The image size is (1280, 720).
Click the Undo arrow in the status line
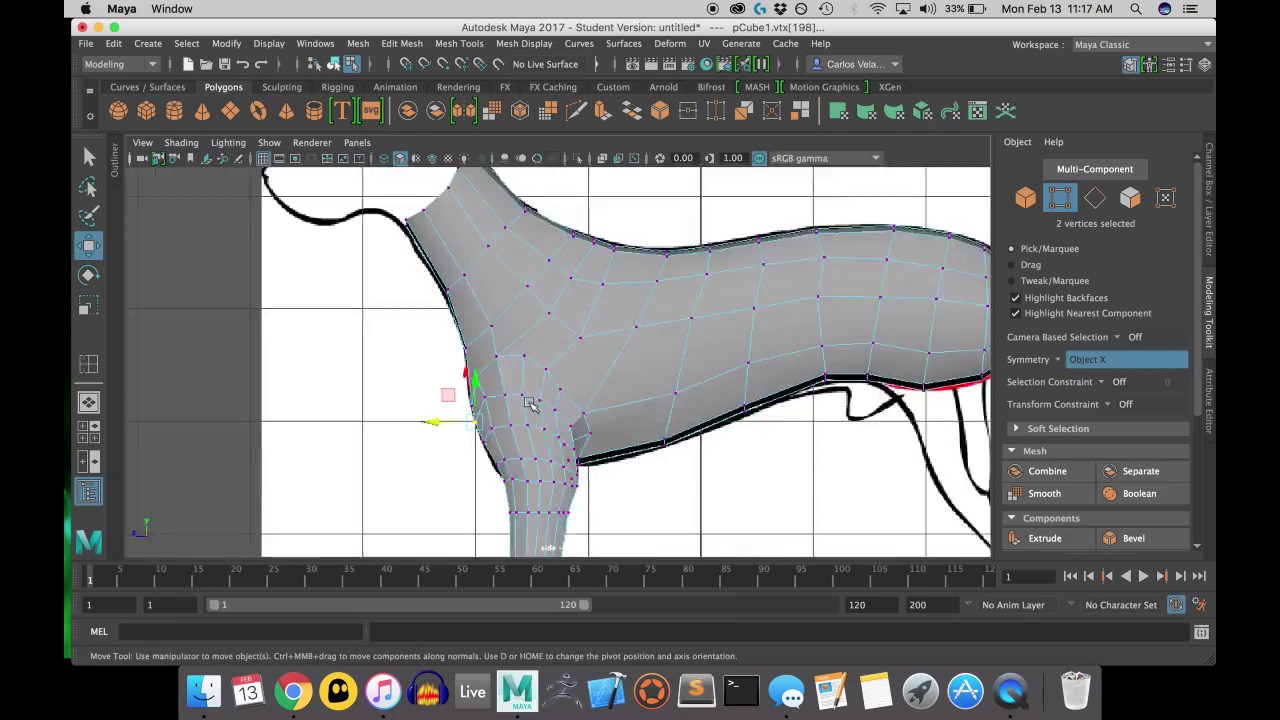pyautogui.click(x=243, y=64)
